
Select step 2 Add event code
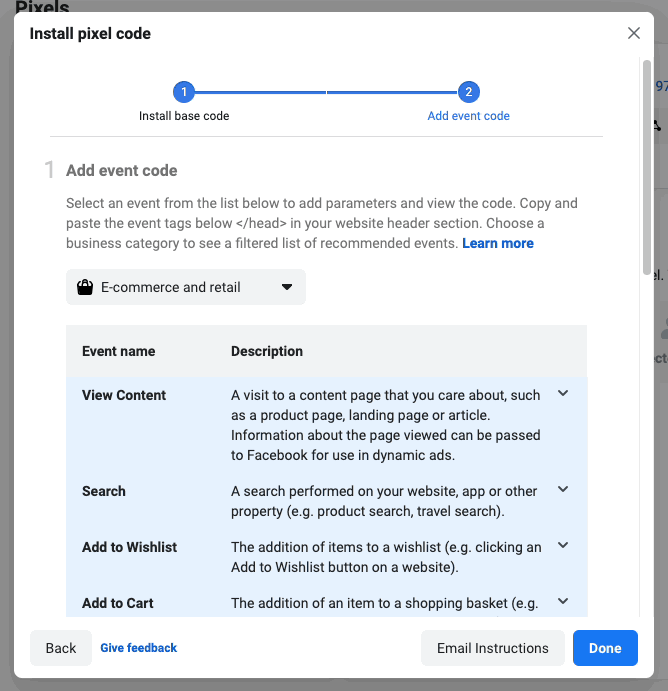(x=468, y=93)
